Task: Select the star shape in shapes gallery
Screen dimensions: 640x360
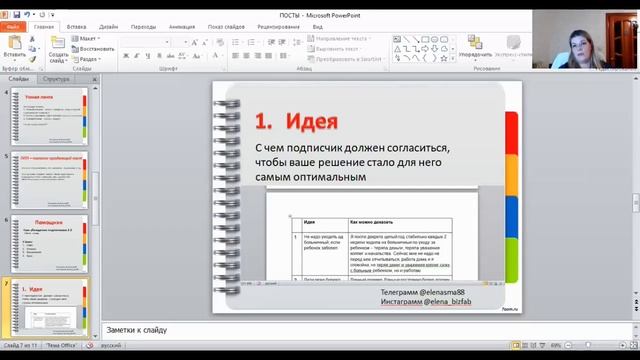Action: pyautogui.click(x=444, y=59)
